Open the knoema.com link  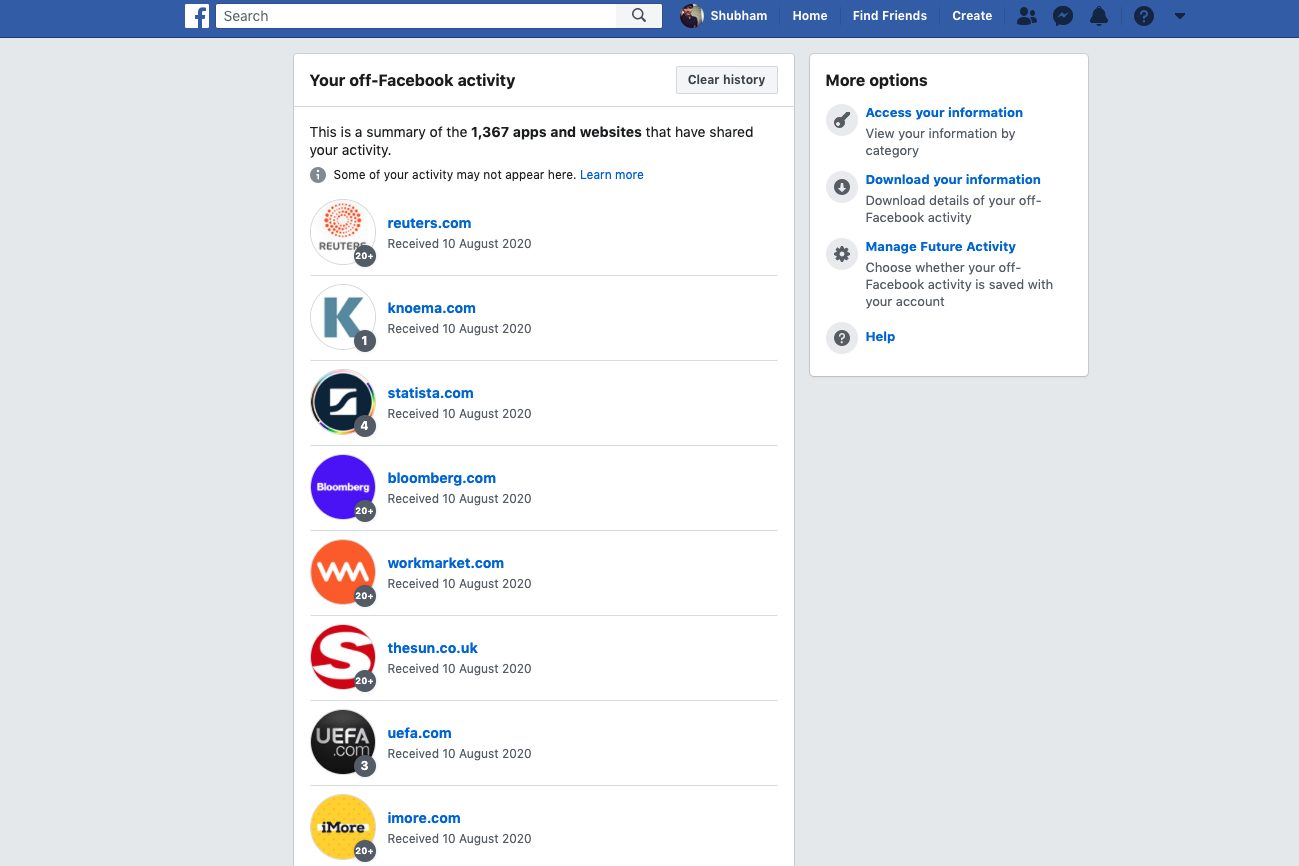(431, 308)
